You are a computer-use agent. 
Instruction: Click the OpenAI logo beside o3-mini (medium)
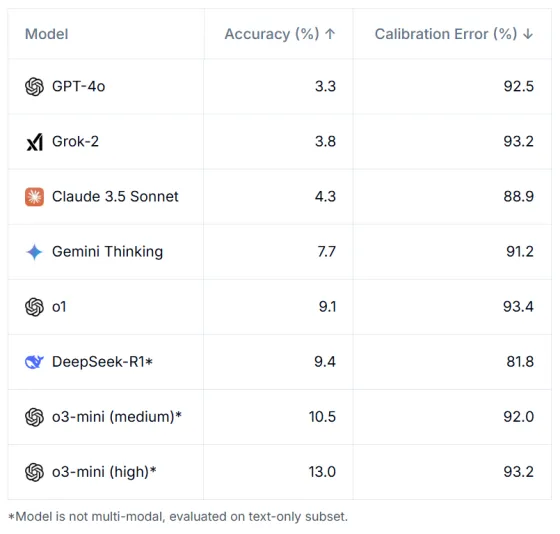tap(34, 417)
